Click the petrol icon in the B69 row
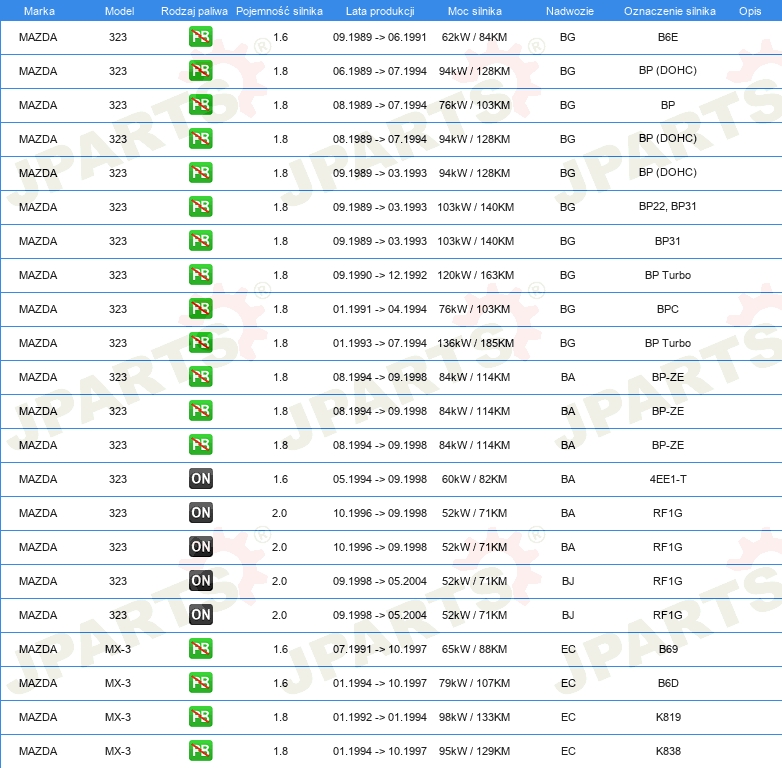Image resolution: width=782 pixels, height=768 pixels. click(200, 649)
